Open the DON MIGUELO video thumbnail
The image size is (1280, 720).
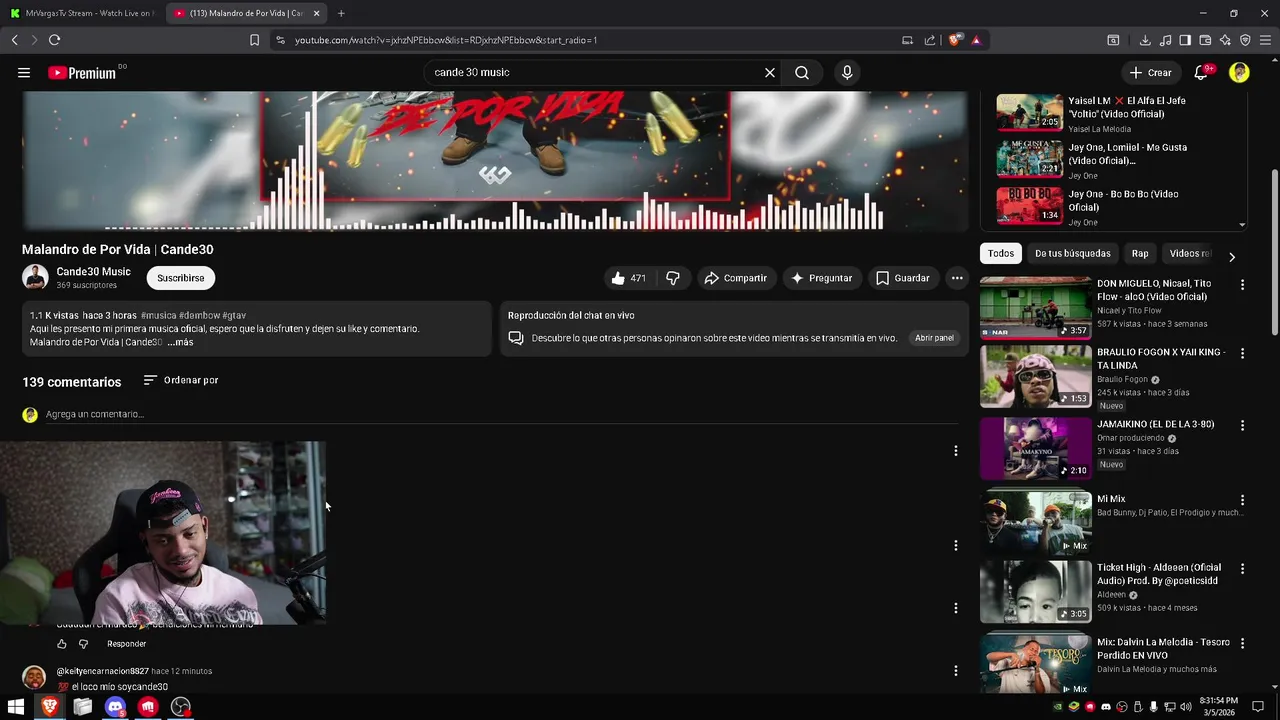click(1035, 307)
